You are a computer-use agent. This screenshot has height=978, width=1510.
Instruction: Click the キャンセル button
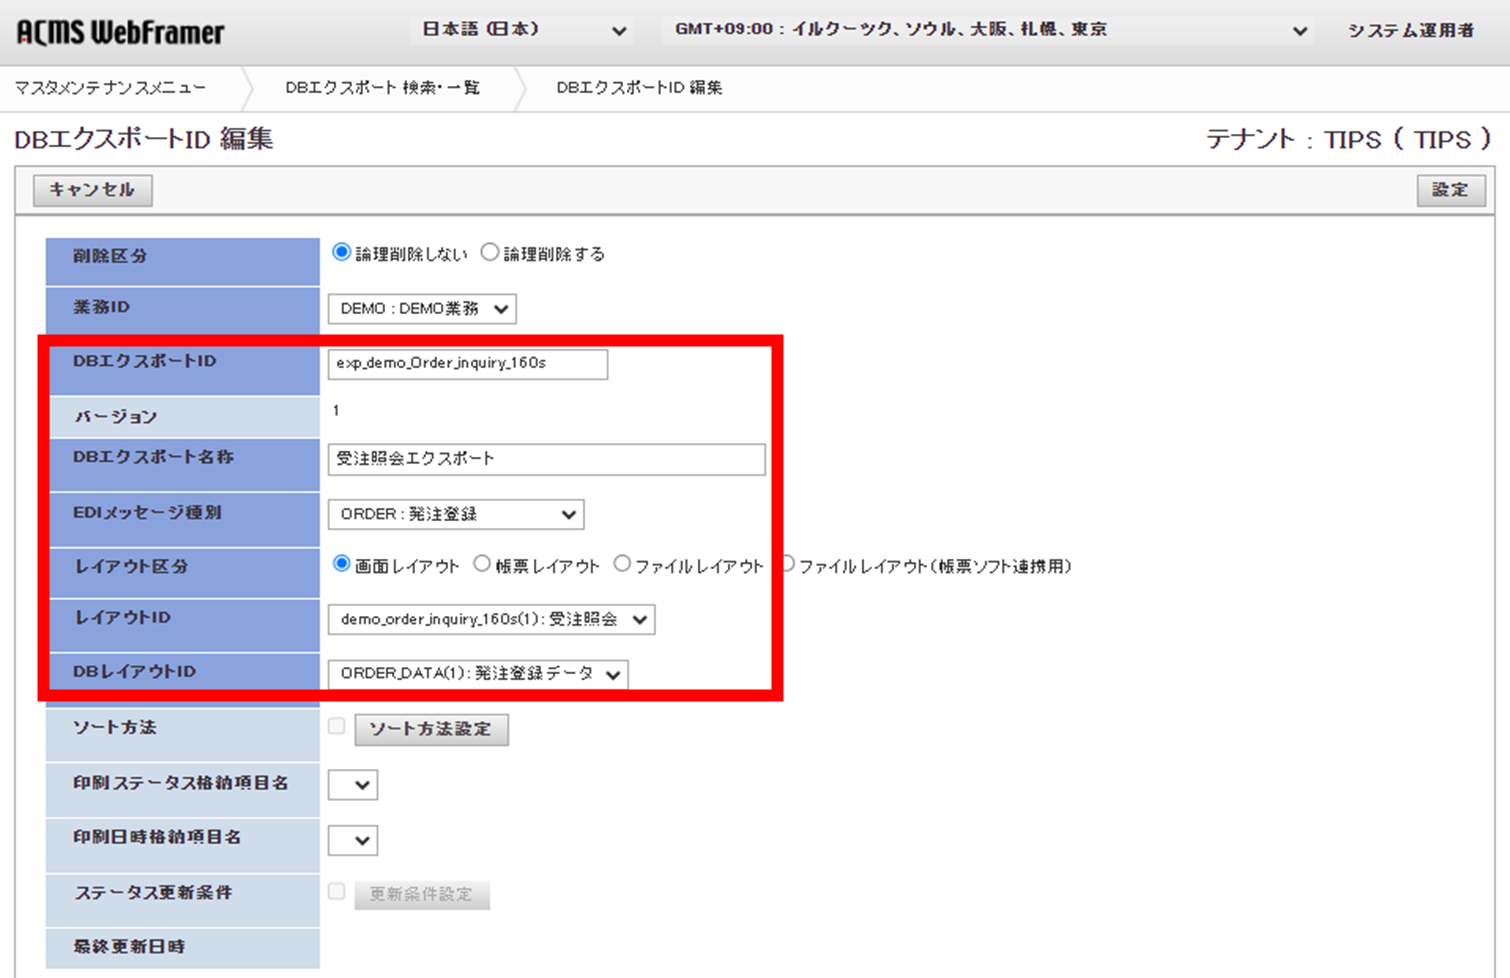[91, 190]
